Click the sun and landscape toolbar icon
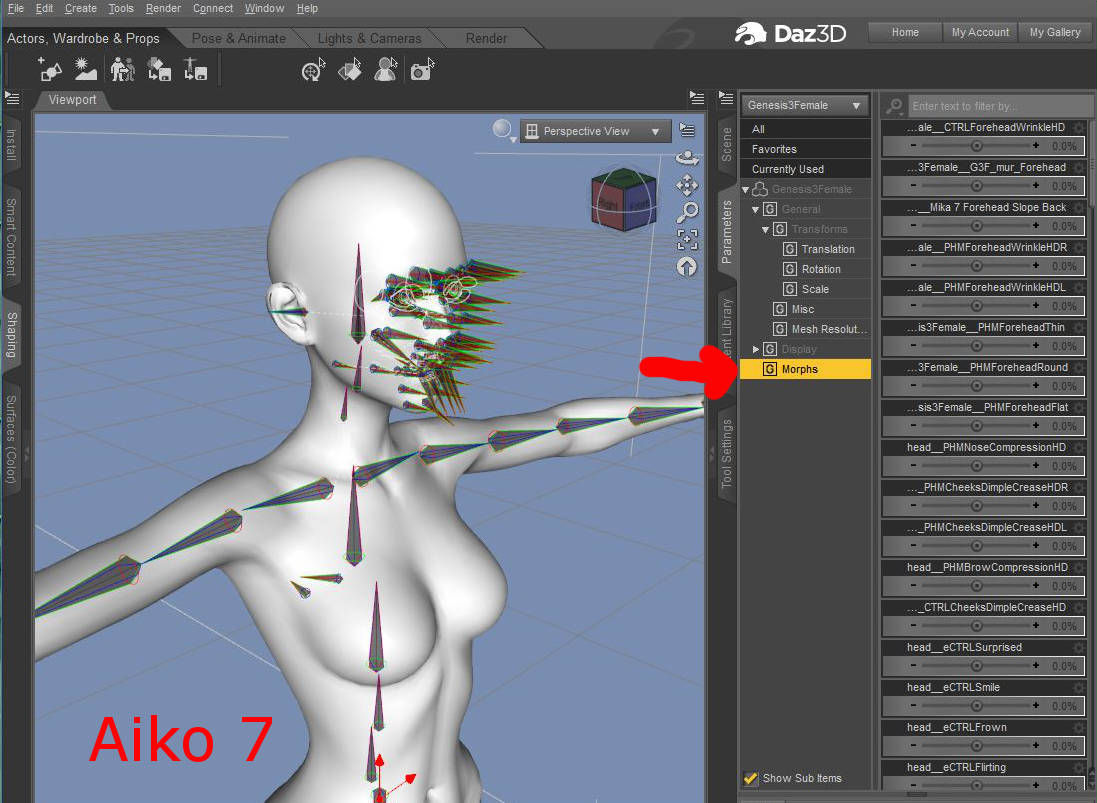 click(x=85, y=69)
